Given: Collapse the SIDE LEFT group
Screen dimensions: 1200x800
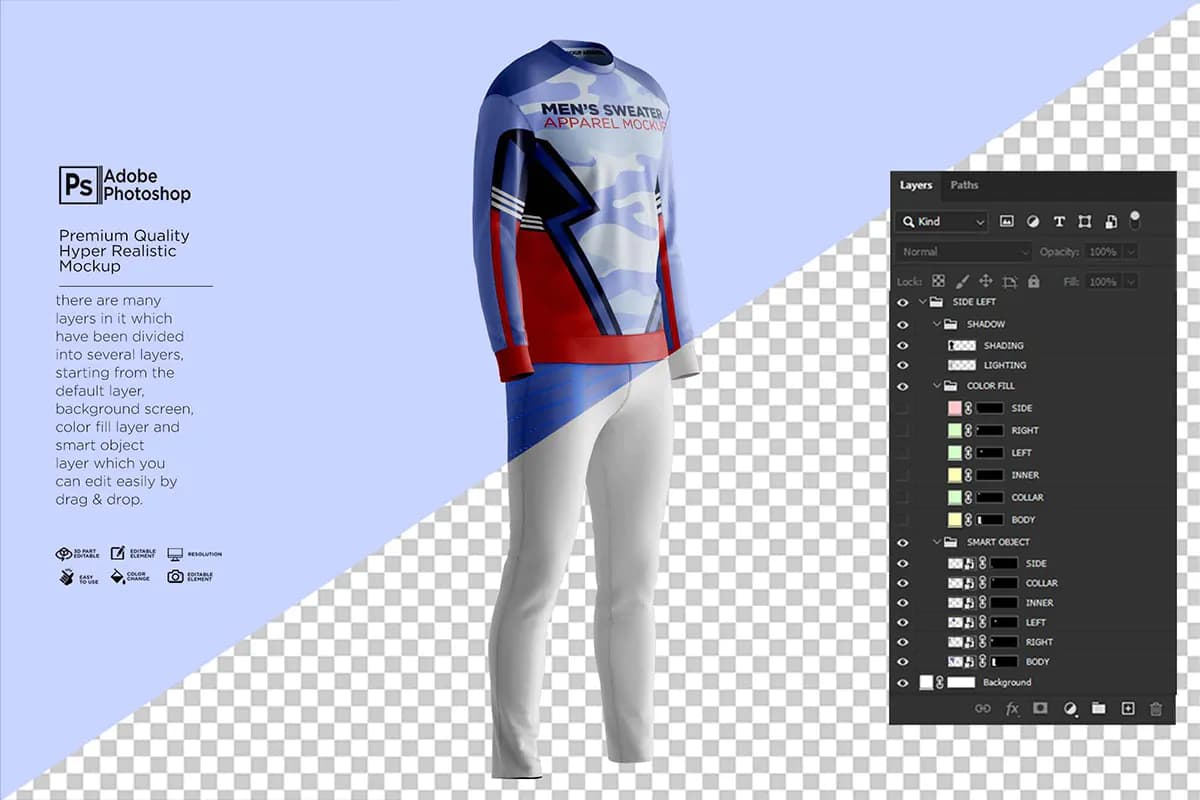Looking at the screenshot, I should [x=921, y=302].
